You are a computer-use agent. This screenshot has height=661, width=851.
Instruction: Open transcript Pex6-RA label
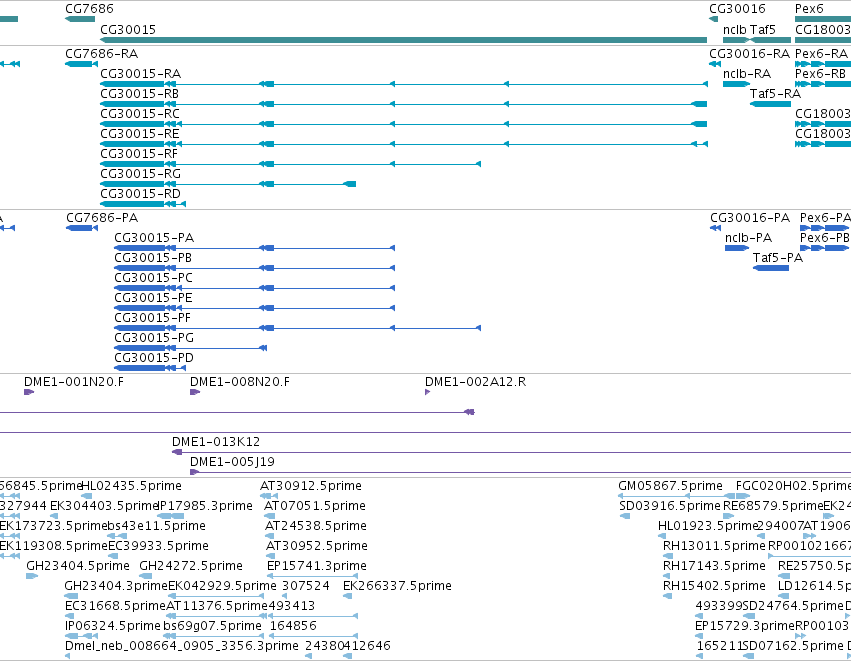pos(821,54)
